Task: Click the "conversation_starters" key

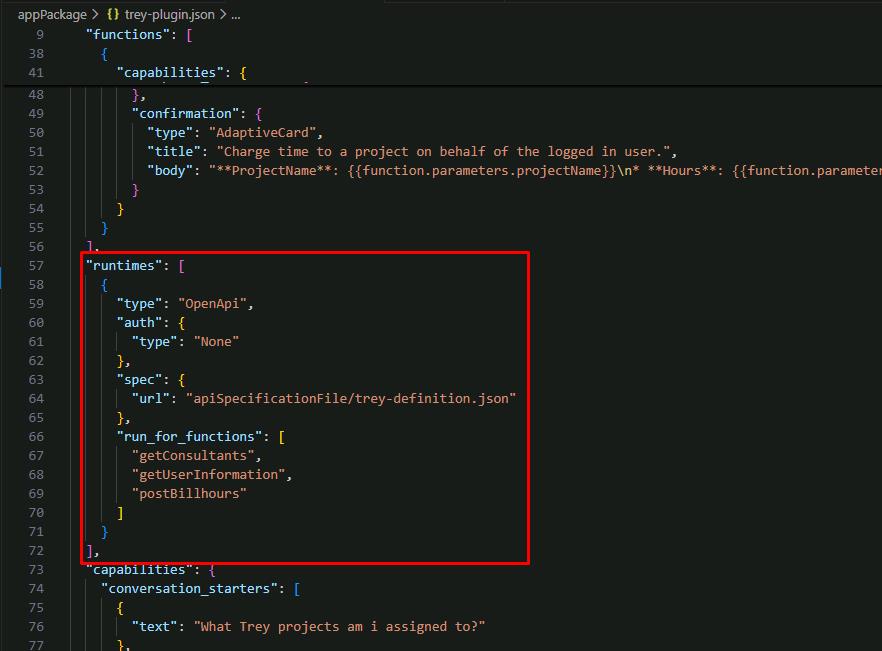Action: tap(189, 589)
